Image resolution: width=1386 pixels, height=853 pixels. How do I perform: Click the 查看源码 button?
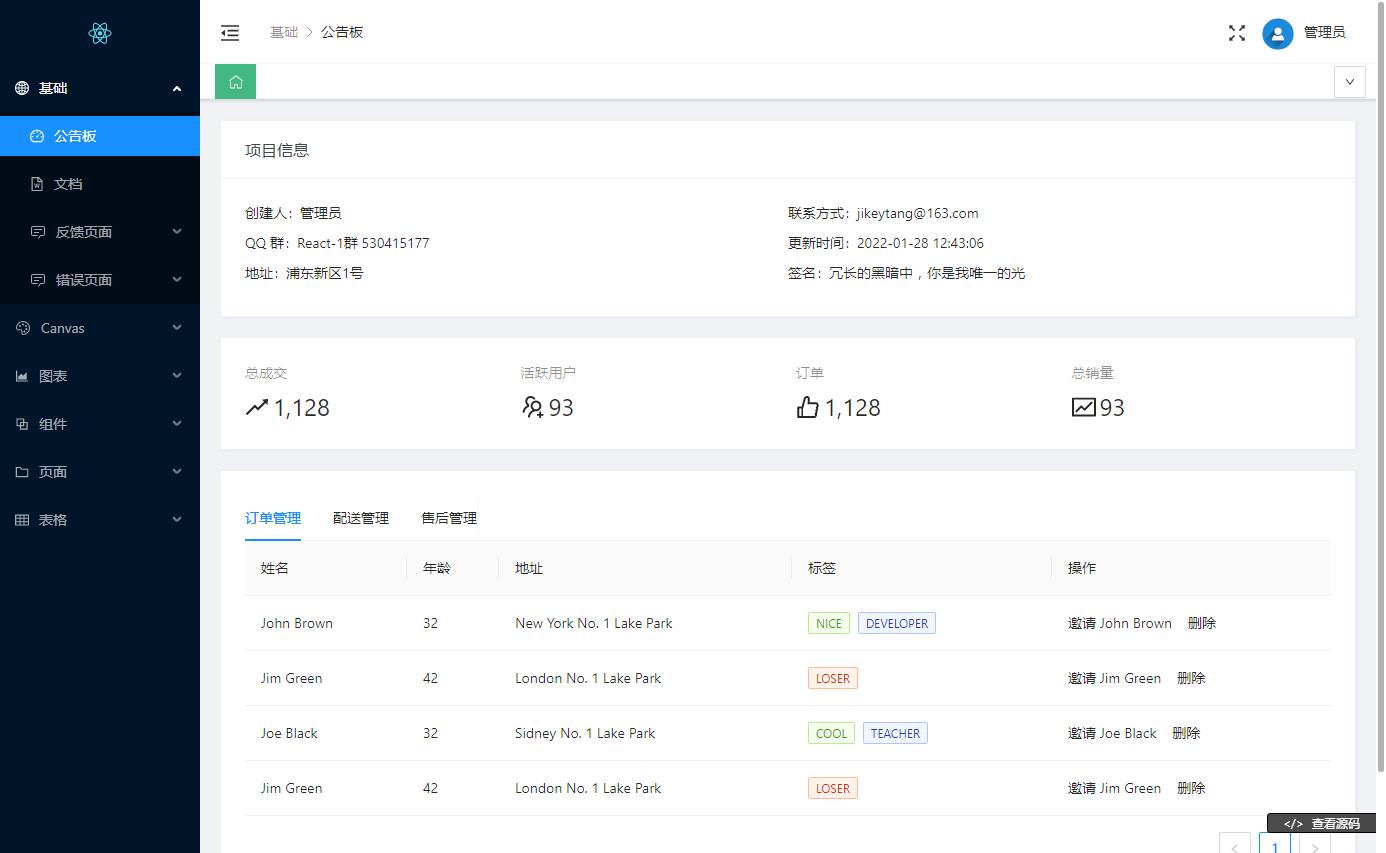coord(1322,824)
